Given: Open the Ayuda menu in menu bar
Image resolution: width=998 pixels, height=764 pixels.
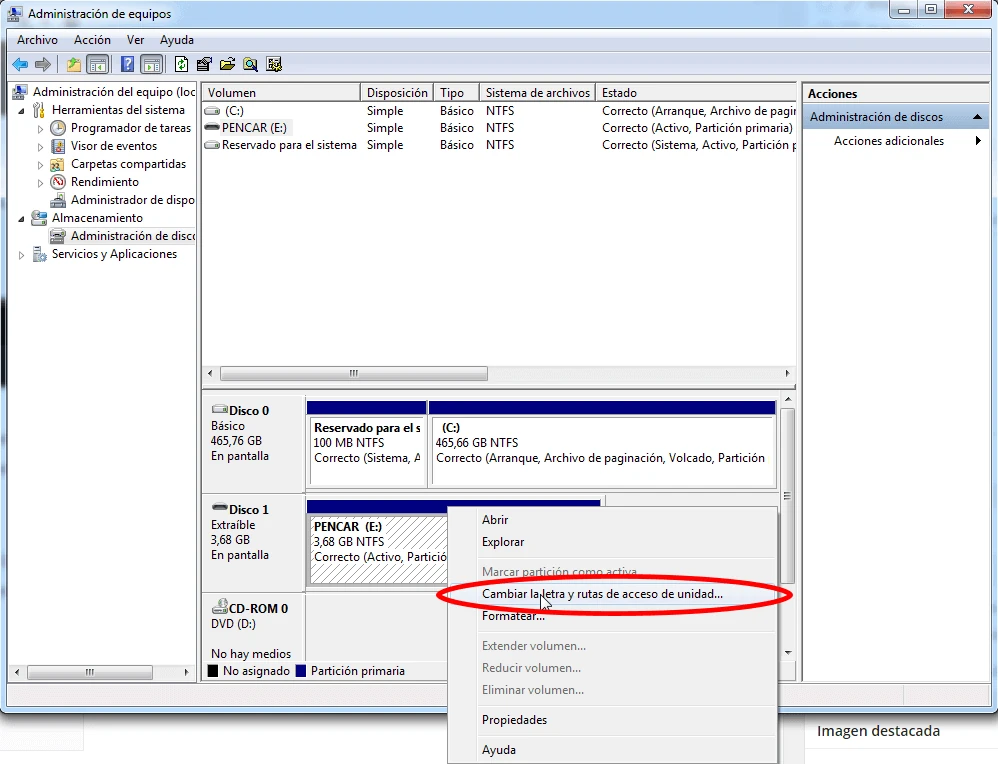Looking at the screenshot, I should 177,40.
